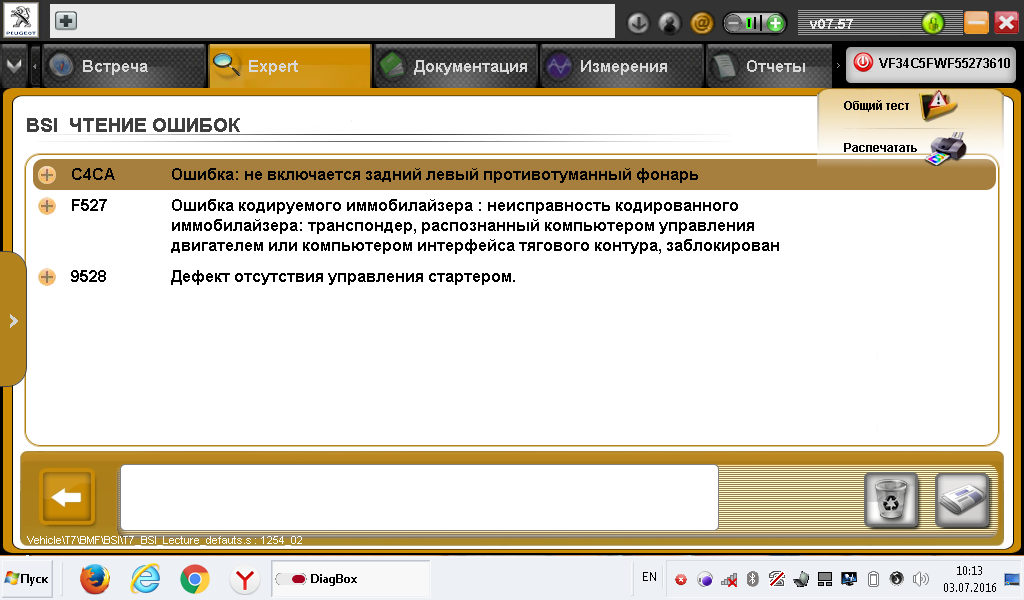Image resolution: width=1024 pixels, height=600 pixels.
Task: Expand the top-left dropdown chevron
Action: [14, 66]
